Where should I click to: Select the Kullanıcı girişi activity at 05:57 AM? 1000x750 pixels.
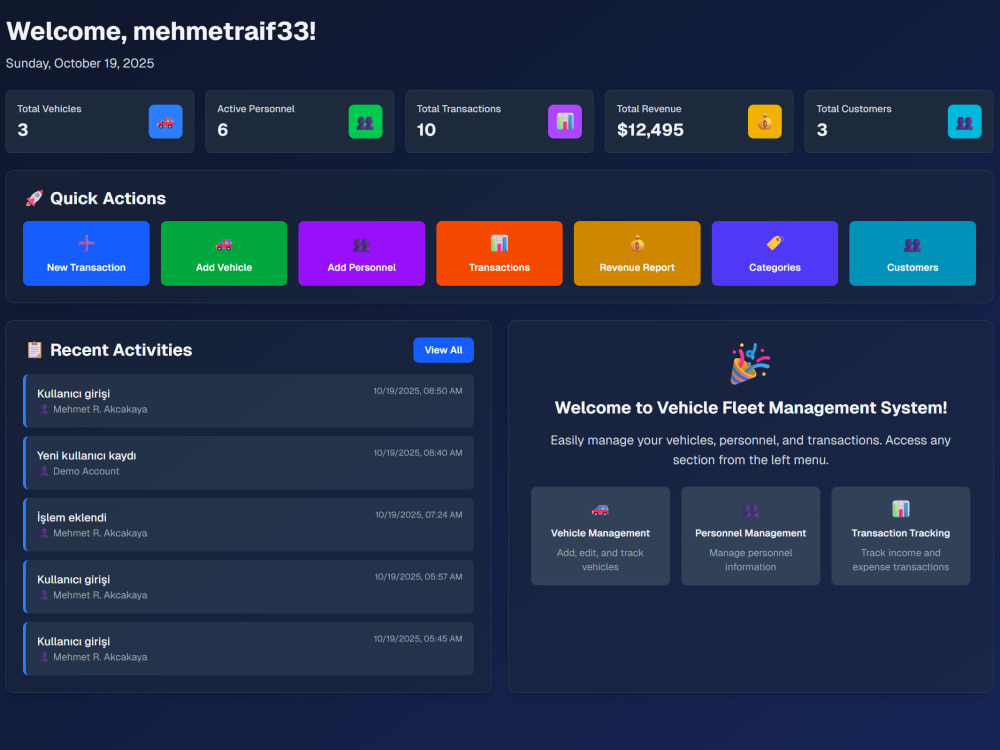(248, 586)
